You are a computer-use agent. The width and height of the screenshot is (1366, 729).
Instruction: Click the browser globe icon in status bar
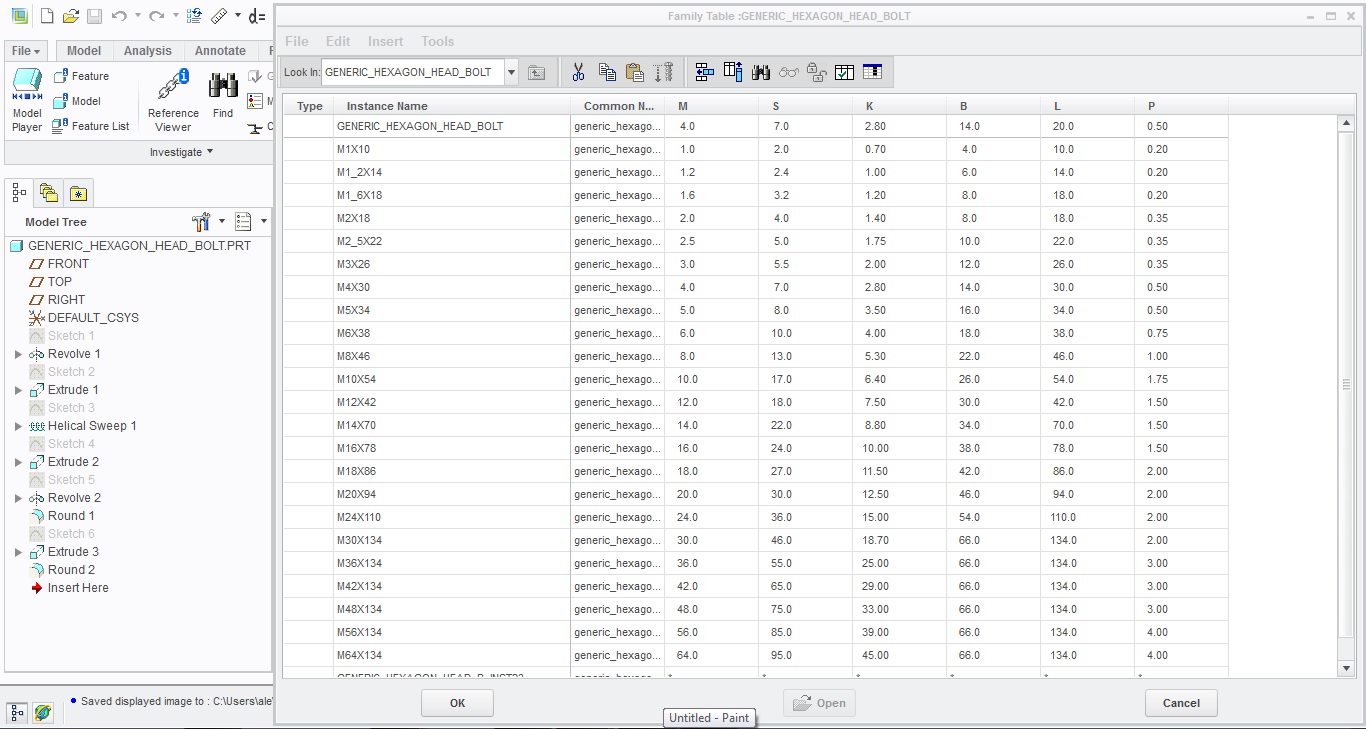(x=42, y=712)
